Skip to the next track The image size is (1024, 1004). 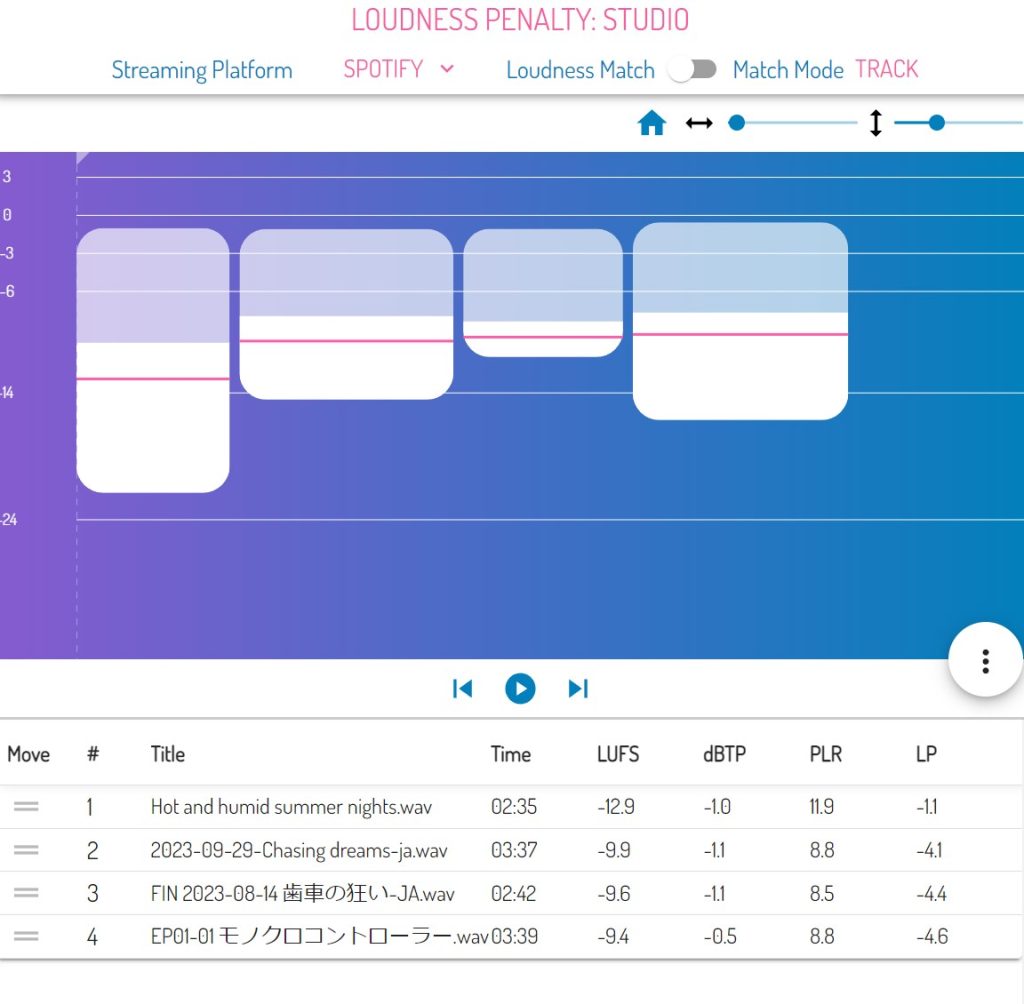pos(578,689)
